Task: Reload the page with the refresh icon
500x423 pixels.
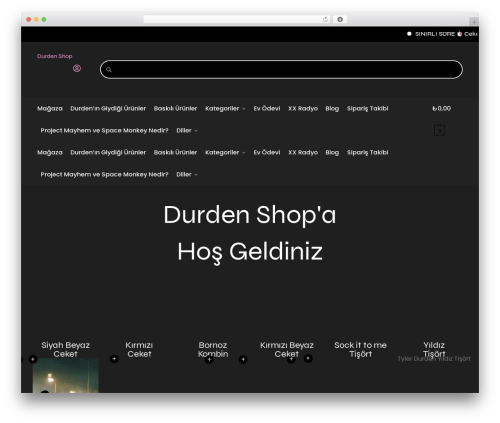Action: coord(325,20)
